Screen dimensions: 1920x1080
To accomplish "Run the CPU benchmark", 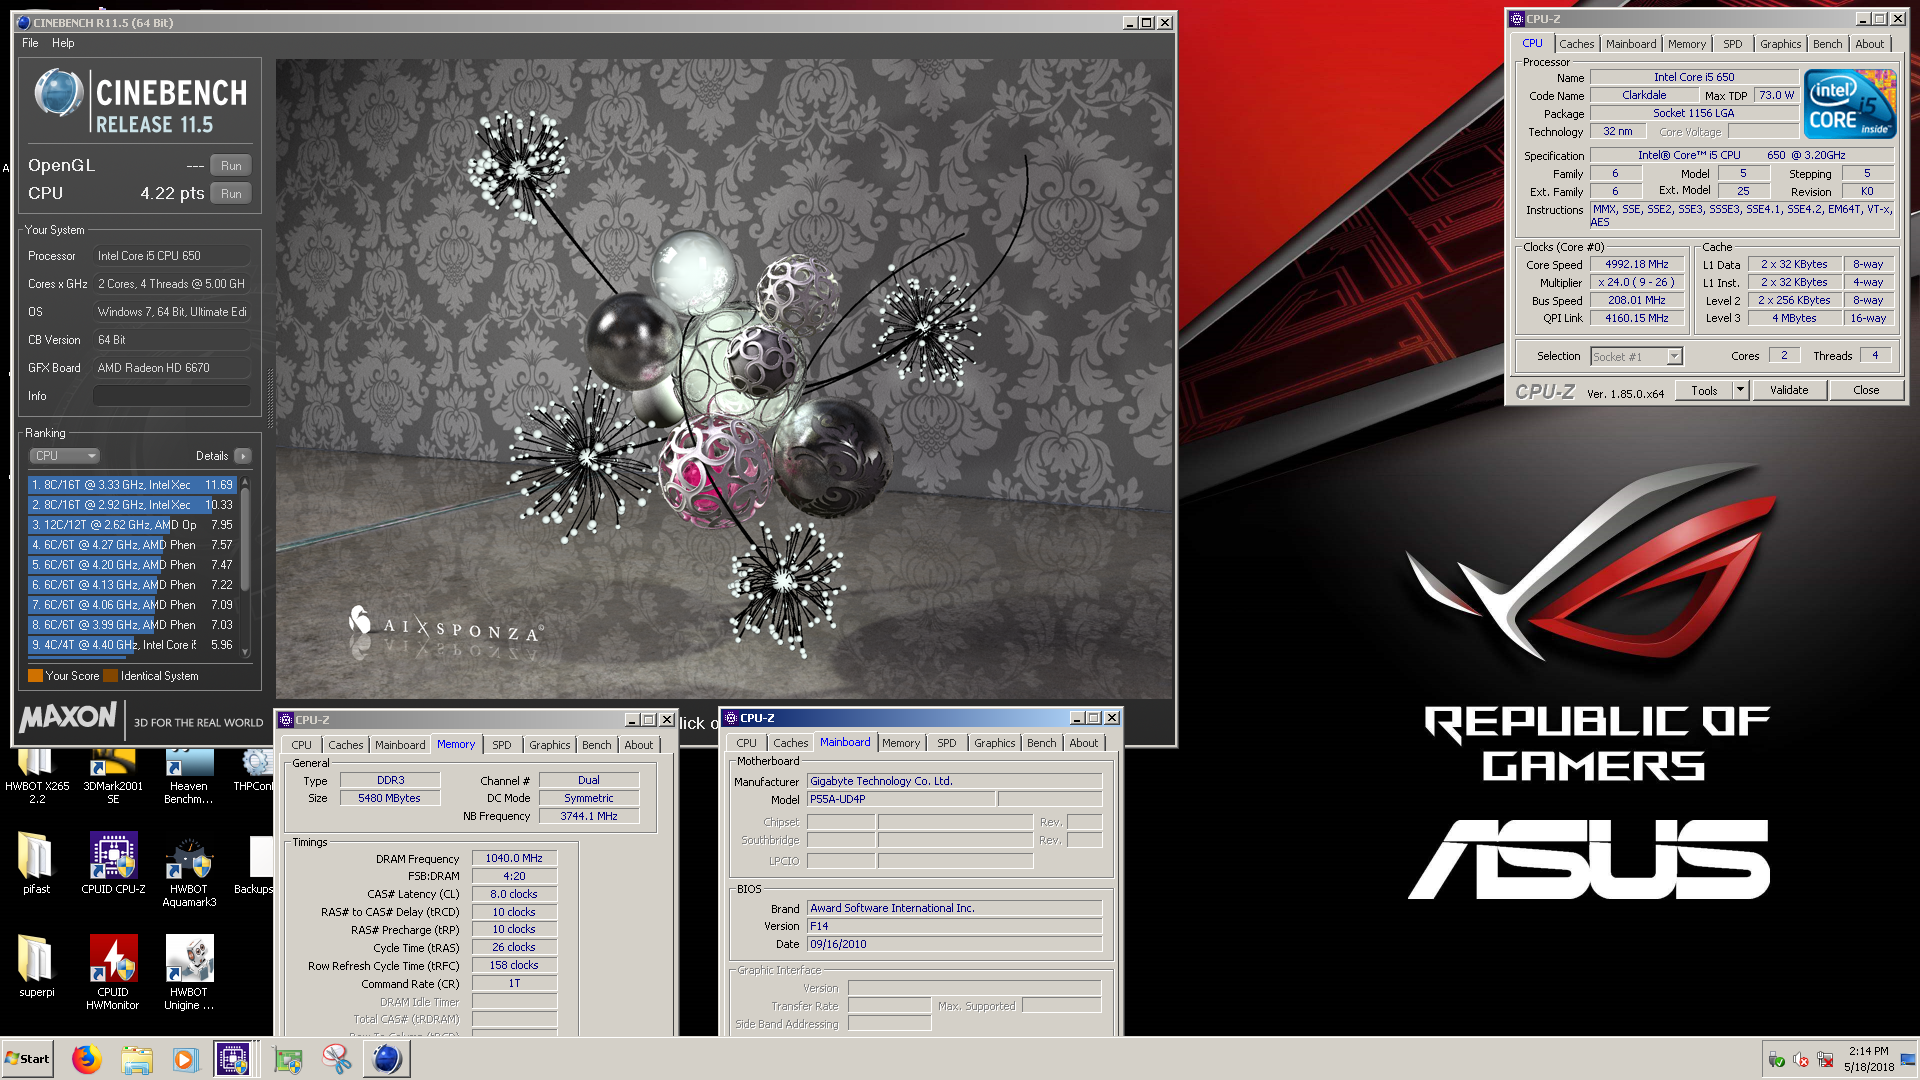I will 231,194.
